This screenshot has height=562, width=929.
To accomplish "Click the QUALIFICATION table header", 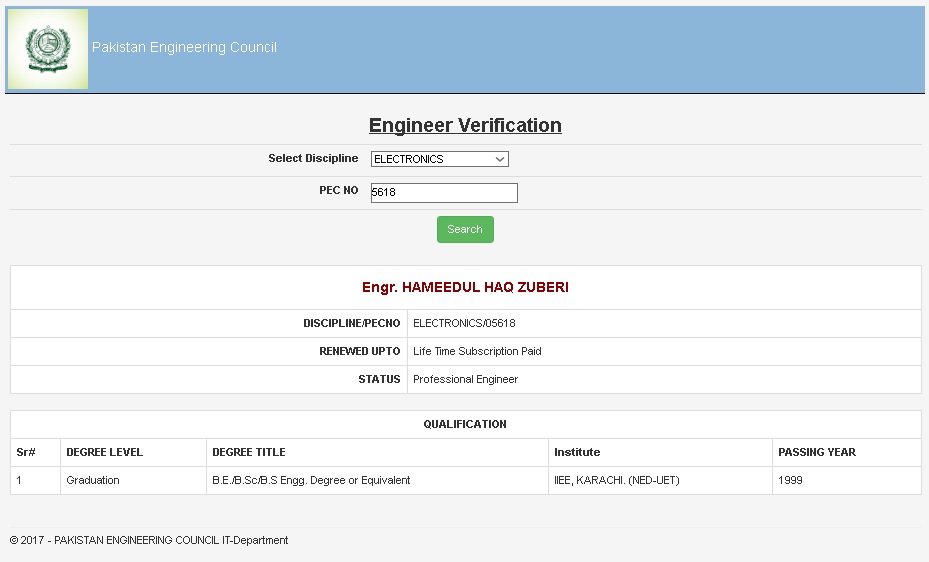I will click(x=465, y=424).
